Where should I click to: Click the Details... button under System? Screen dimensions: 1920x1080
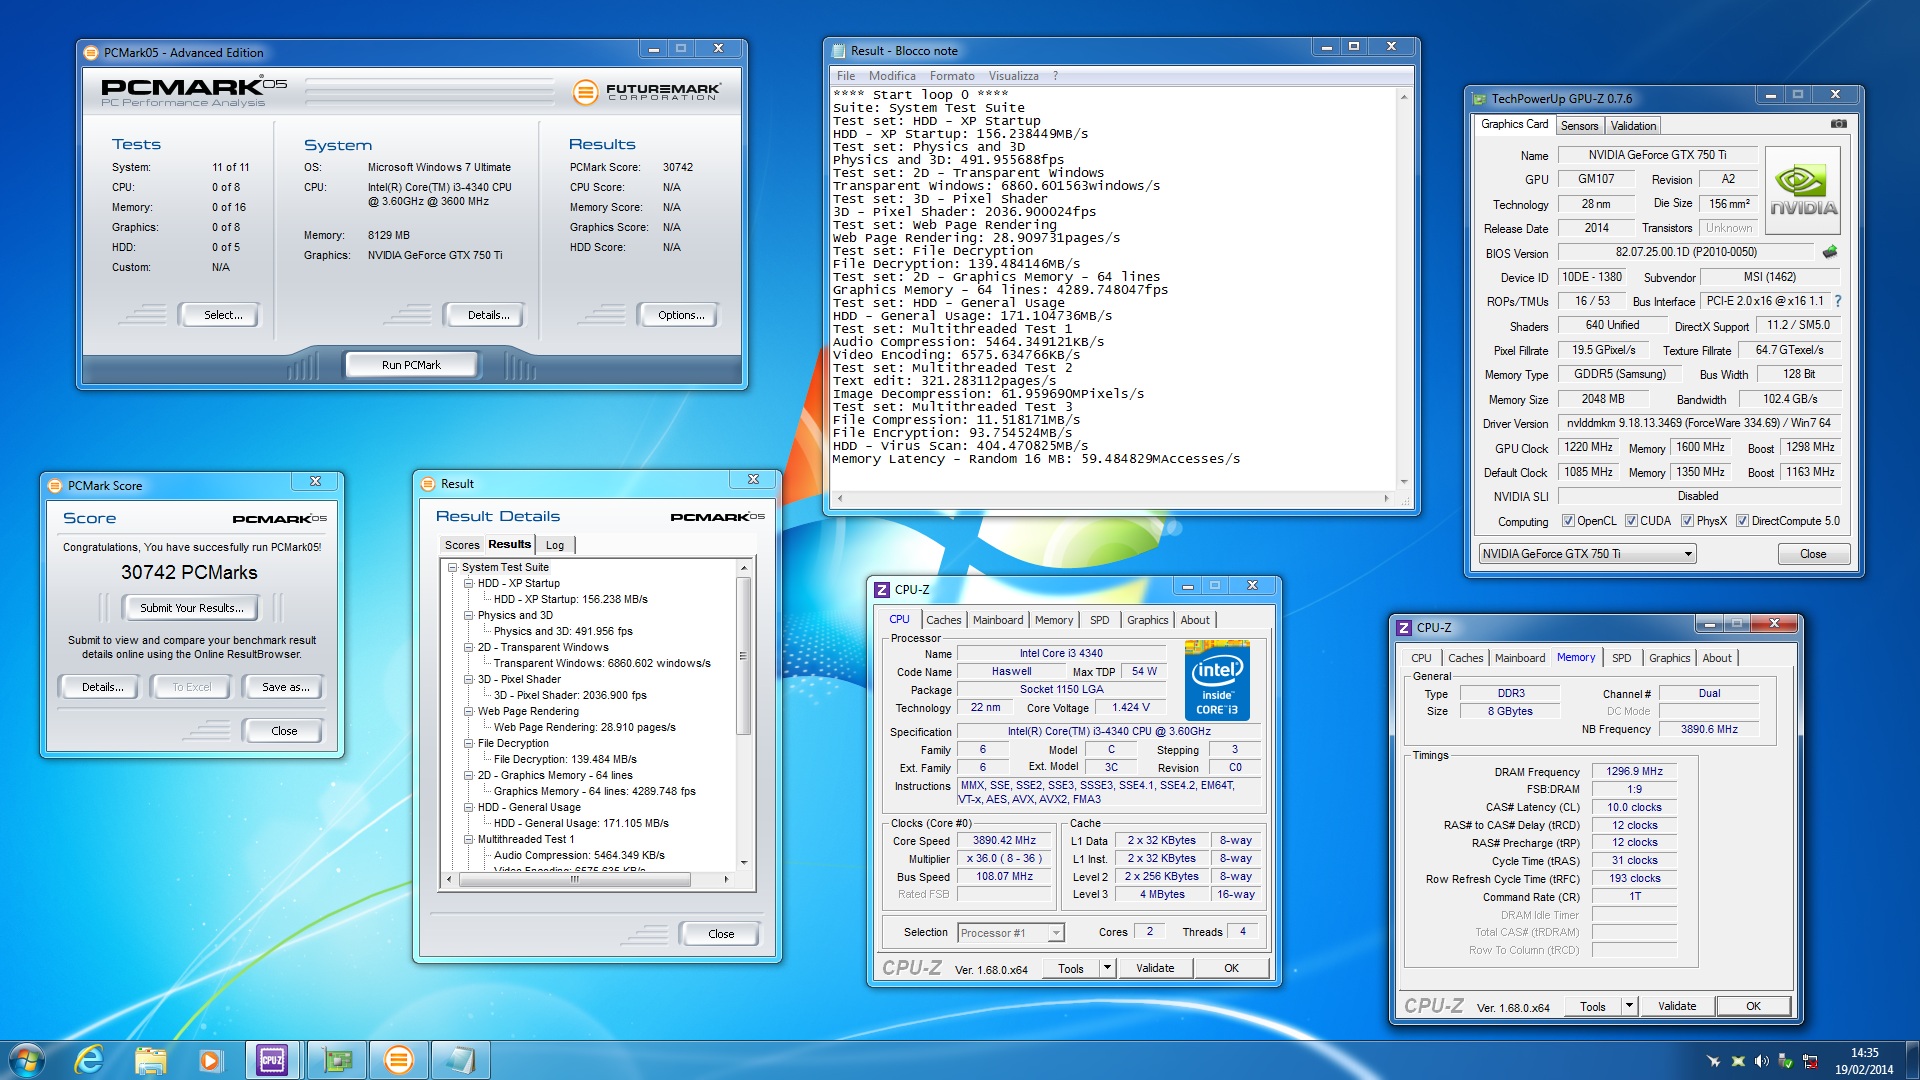(x=488, y=315)
